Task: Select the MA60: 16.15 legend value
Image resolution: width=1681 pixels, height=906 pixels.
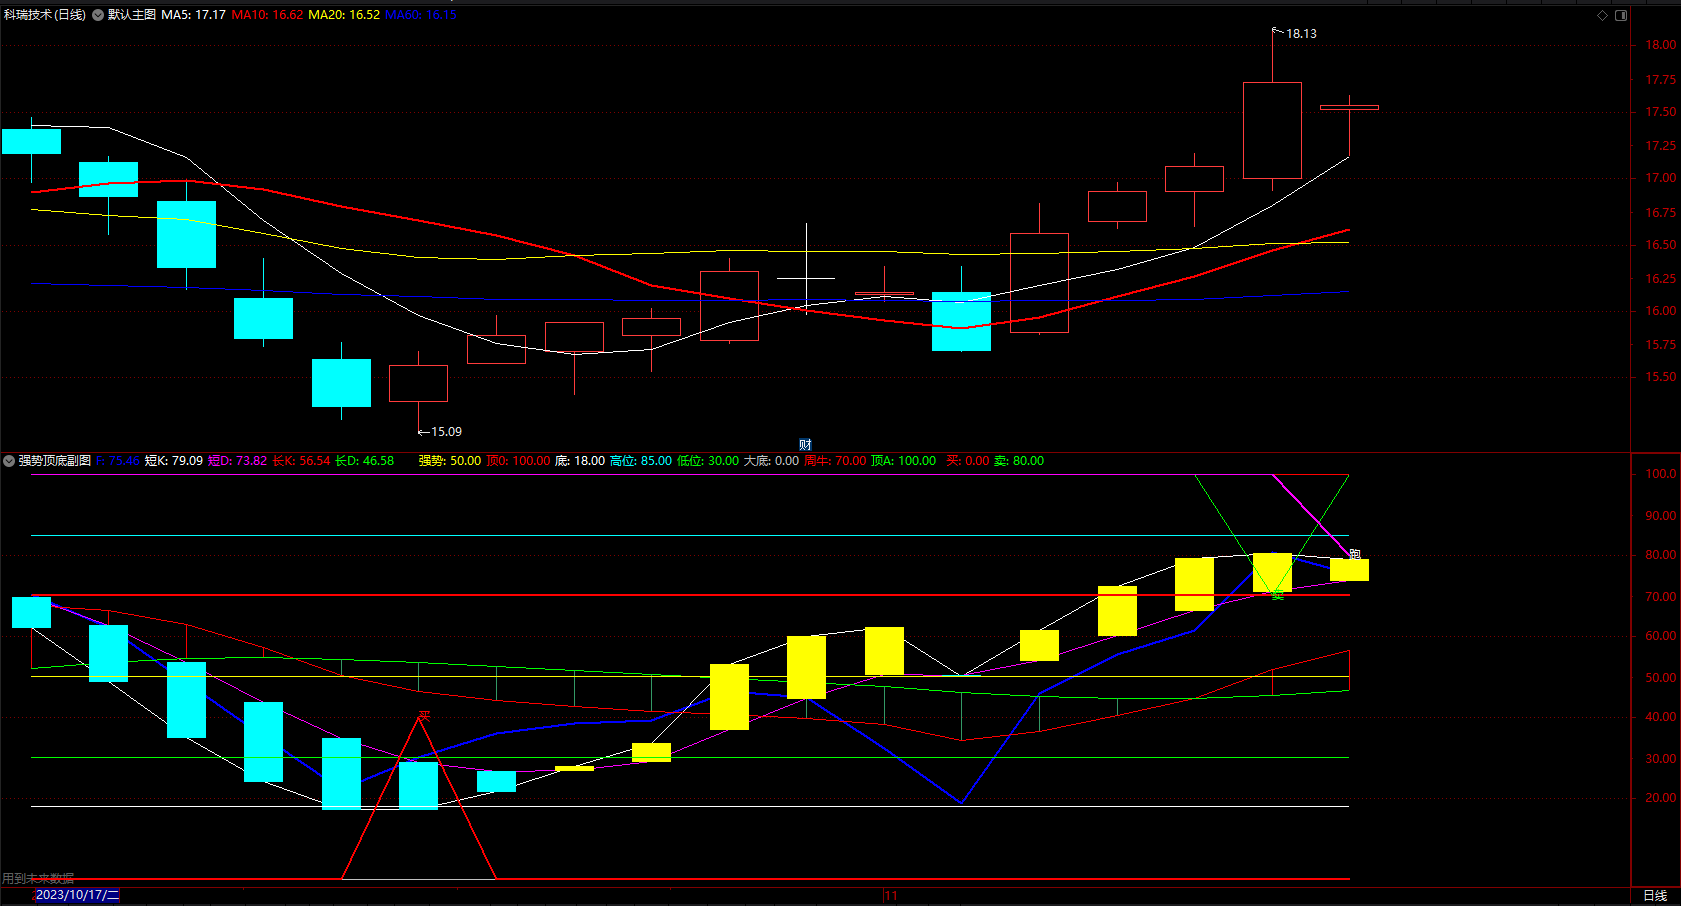Action: 421,15
